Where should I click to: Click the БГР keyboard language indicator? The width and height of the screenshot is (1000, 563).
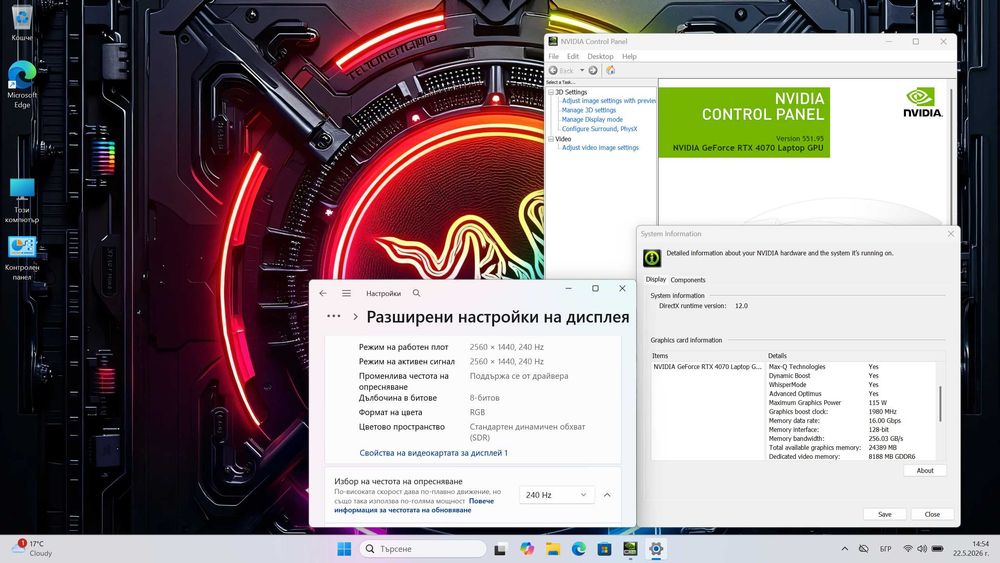coord(886,549)
